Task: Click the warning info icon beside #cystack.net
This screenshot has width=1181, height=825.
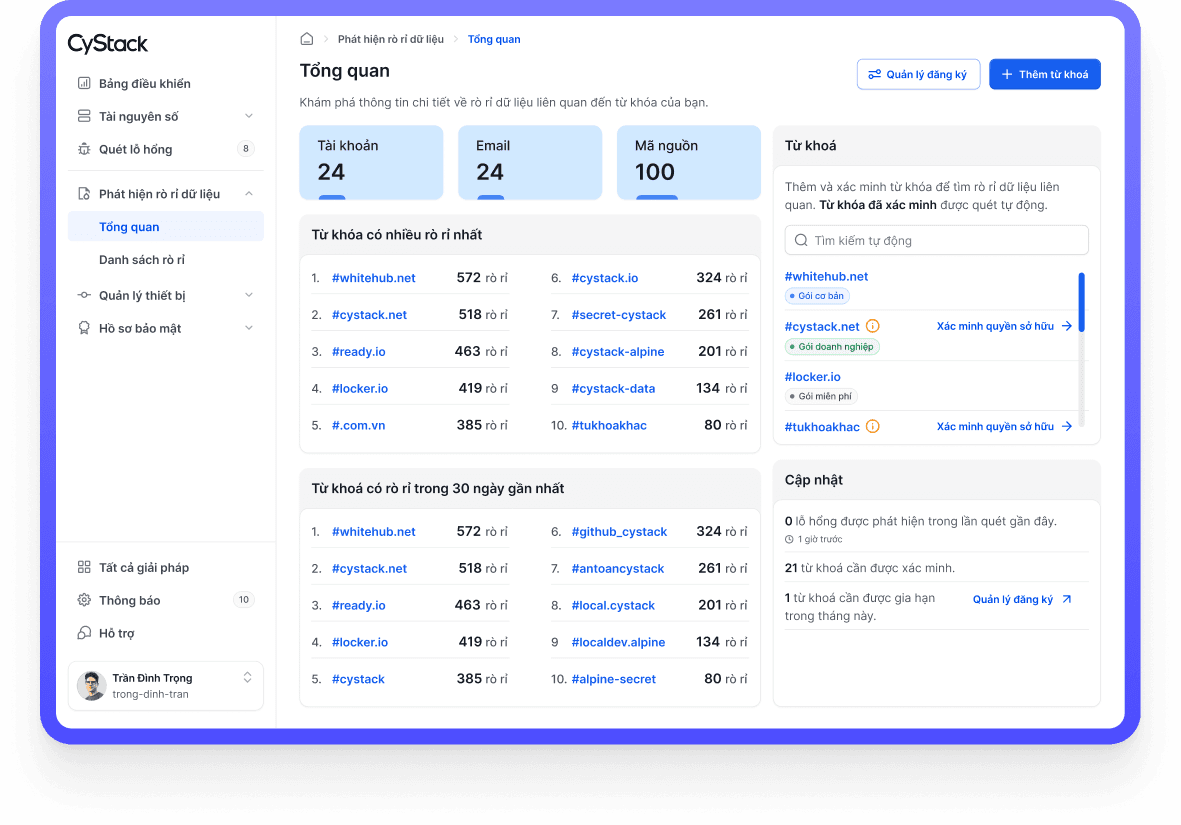Action: click(872, 326)
